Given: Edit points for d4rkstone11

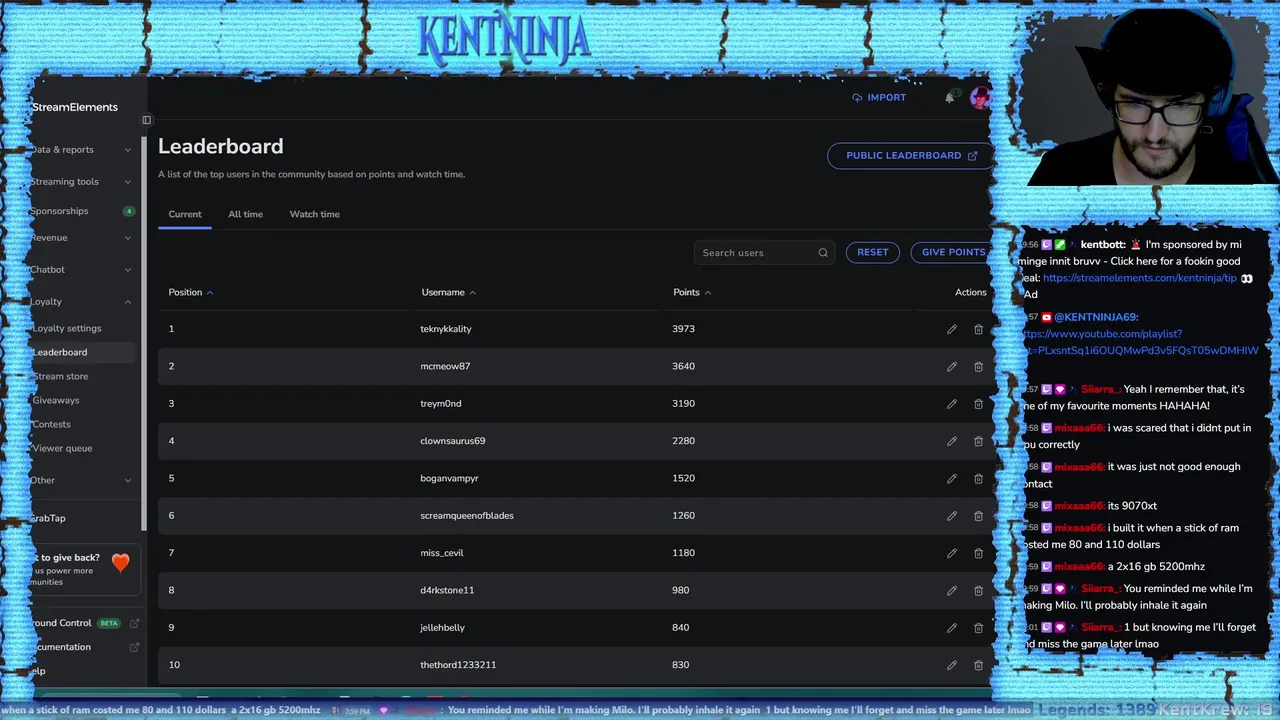Looking at the screenshot, I should [x=951, y=590].
